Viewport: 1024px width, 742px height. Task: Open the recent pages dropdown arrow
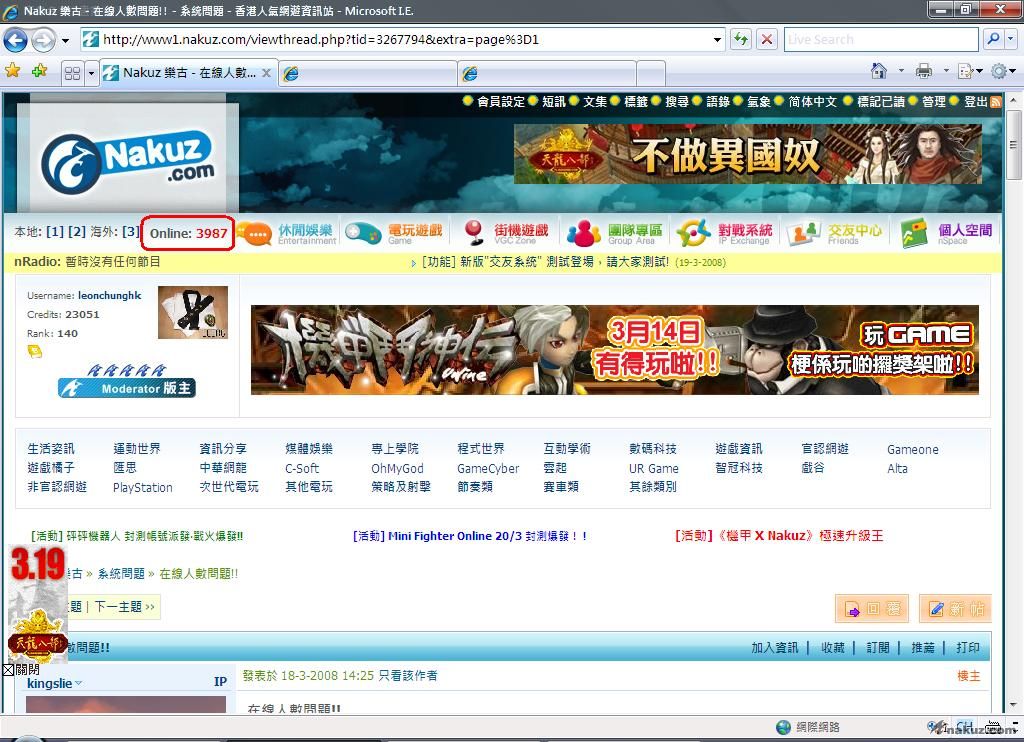tap(65, 40)
